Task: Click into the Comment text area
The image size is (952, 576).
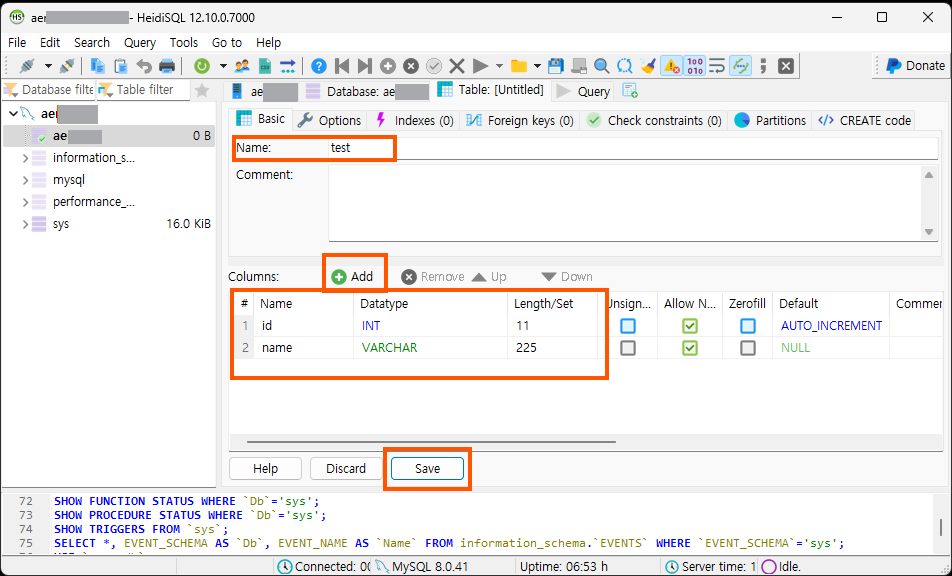Action: (625, 203)
